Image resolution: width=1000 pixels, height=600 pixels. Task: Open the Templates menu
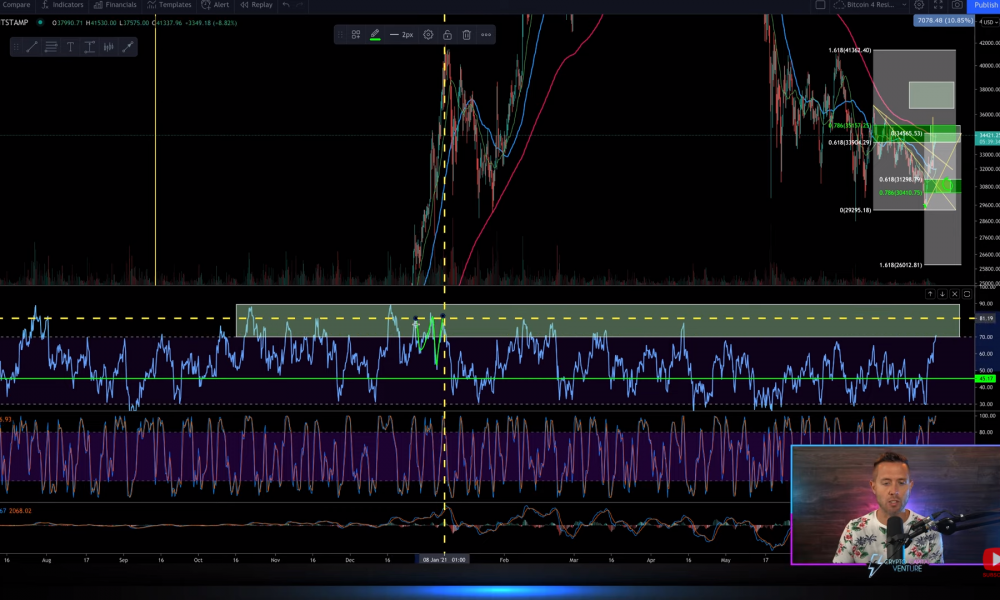[169, 4]
